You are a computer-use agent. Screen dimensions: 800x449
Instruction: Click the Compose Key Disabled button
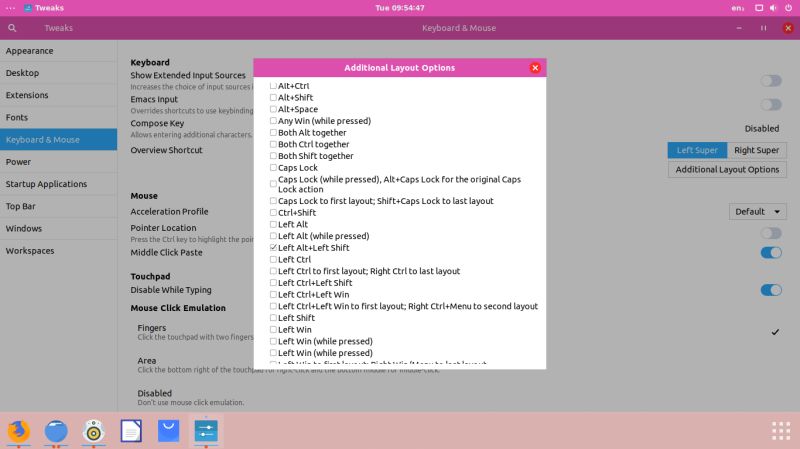tap(761, 129)
